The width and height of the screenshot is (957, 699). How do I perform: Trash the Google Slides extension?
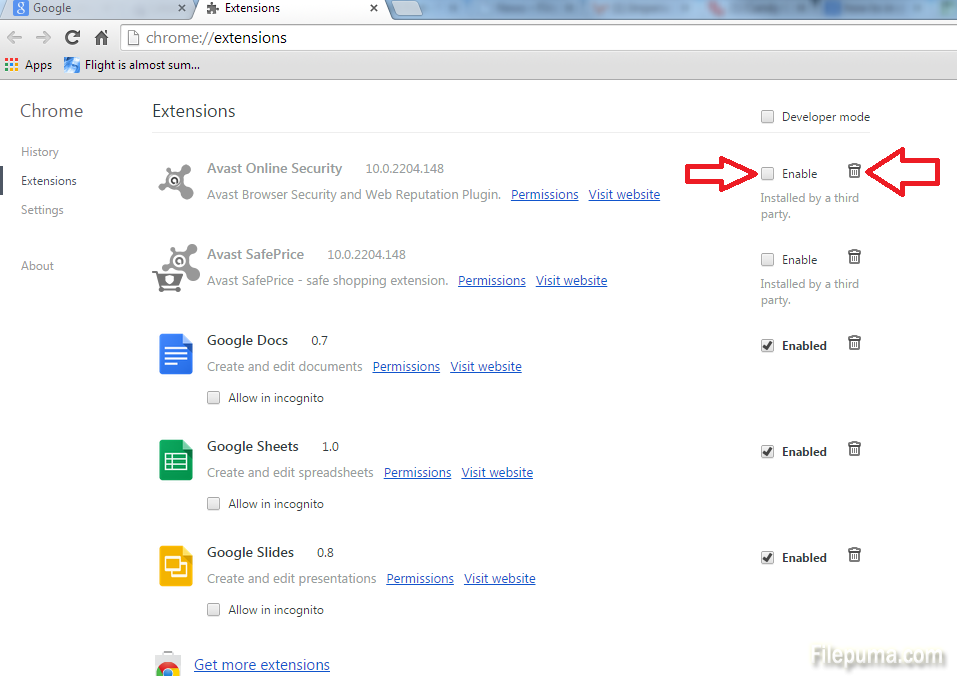click(854, 555)
